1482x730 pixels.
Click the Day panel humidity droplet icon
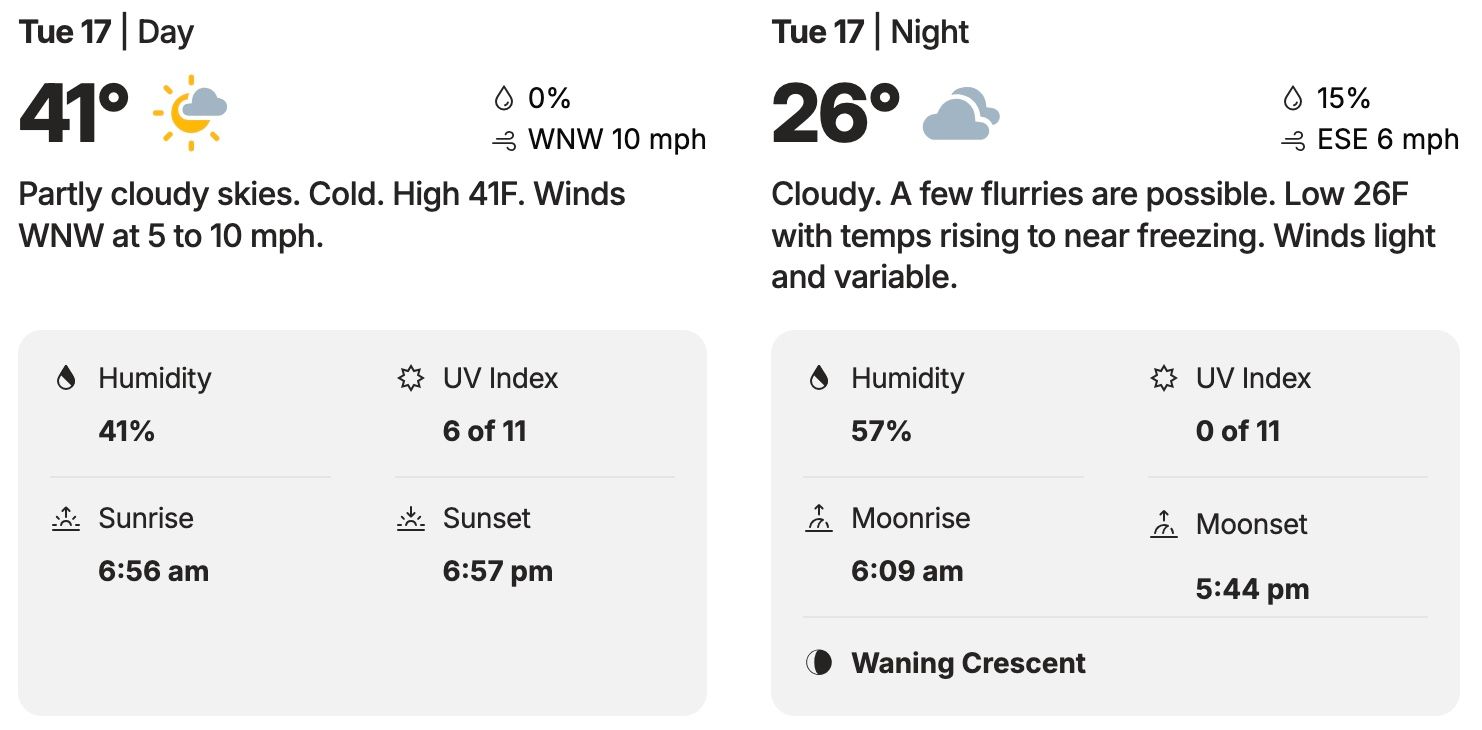pyautogui.click(x=66, y=378)
